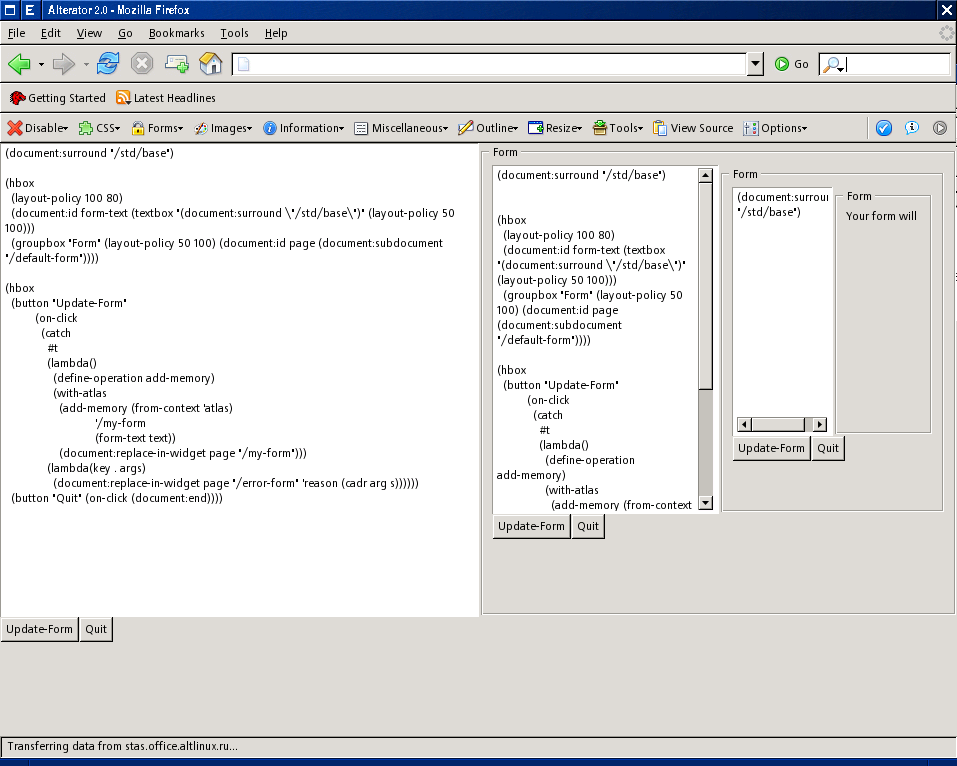Open the View Source toolbar item
957x766 pixels.
click(x=693, y=128)
